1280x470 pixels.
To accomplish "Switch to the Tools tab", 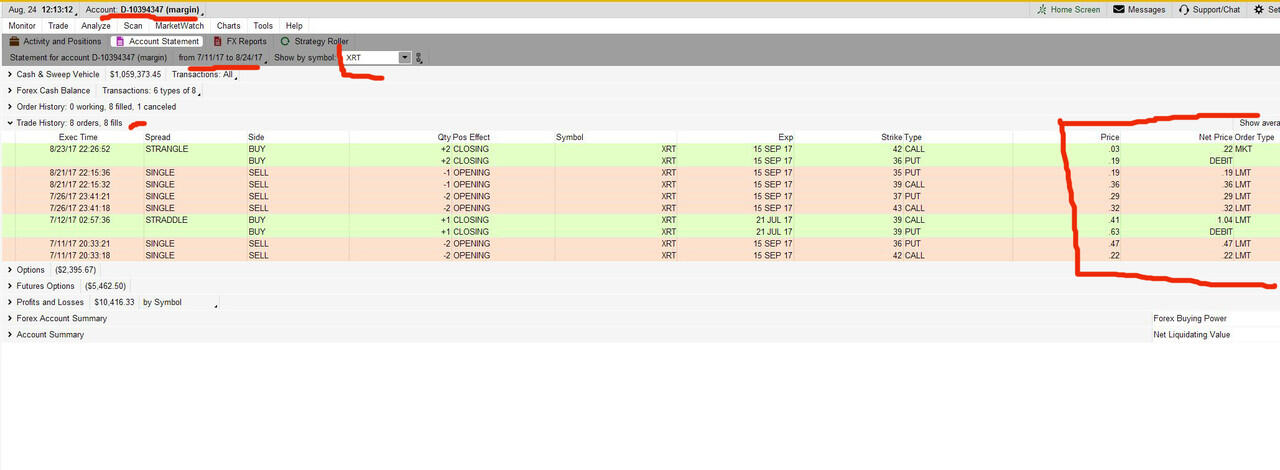I will (x=263, y=25).
